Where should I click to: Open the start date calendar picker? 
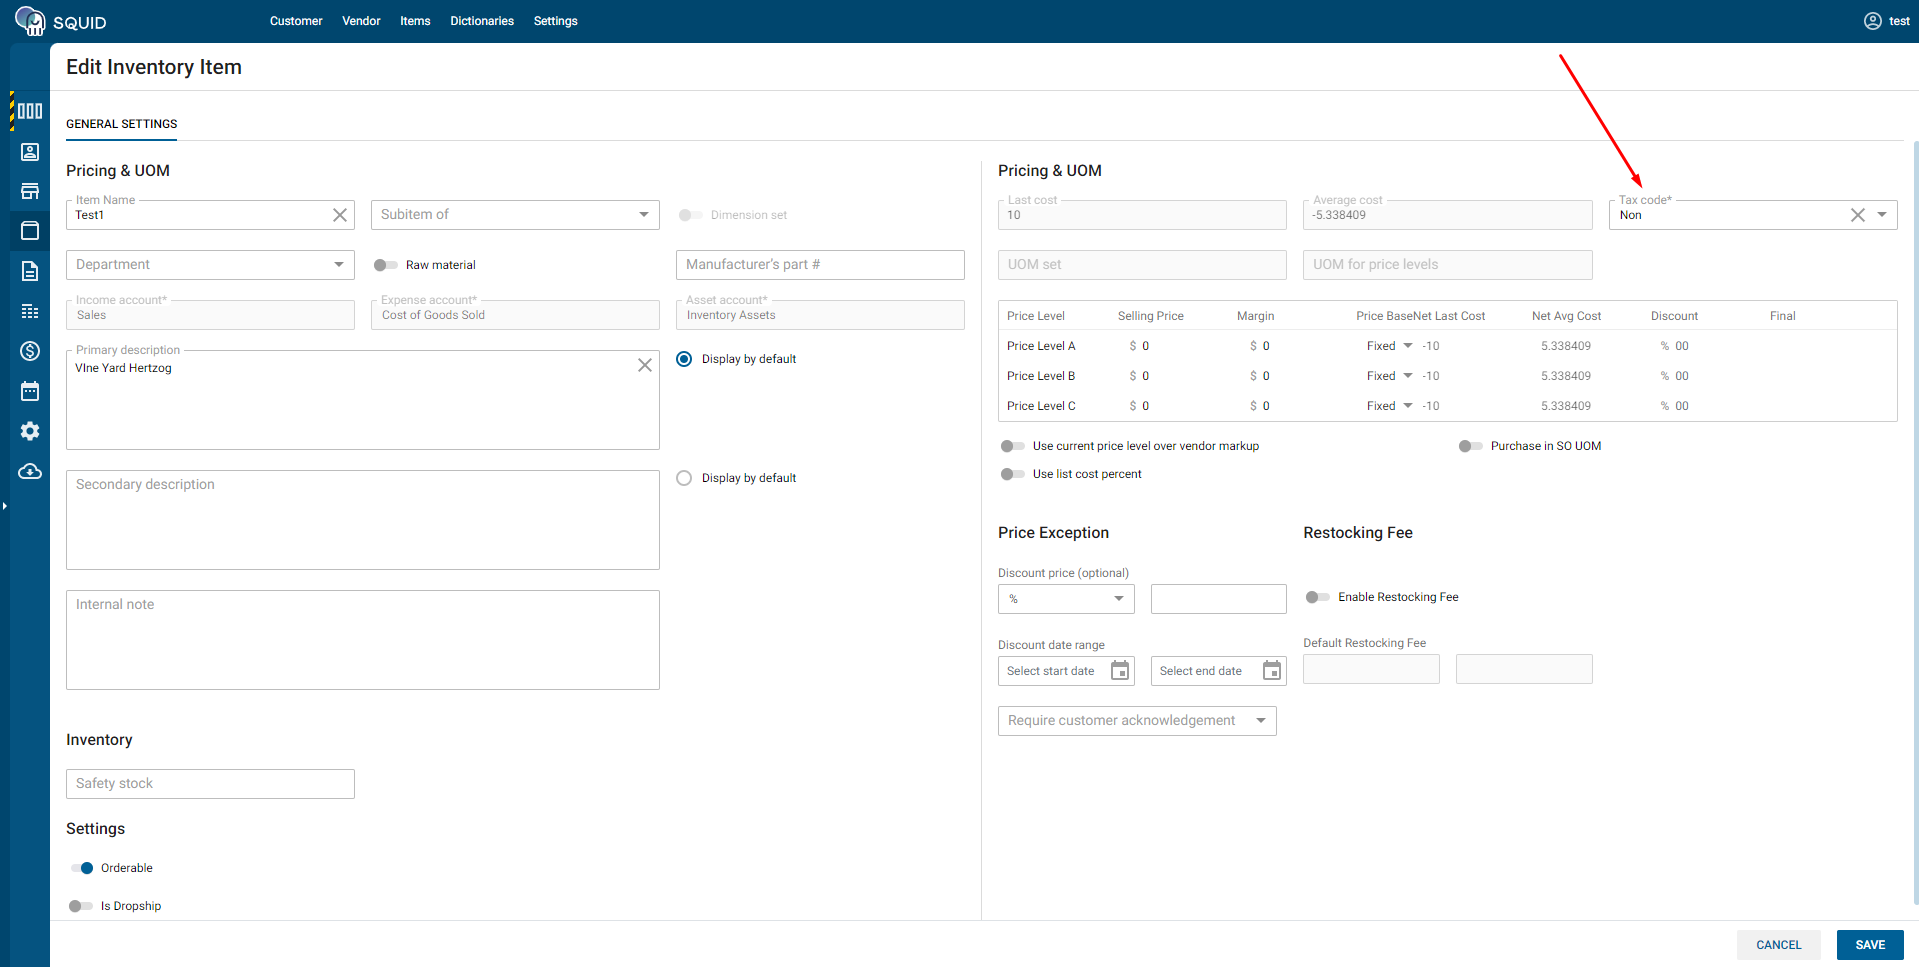click(x=1120, y=671)
